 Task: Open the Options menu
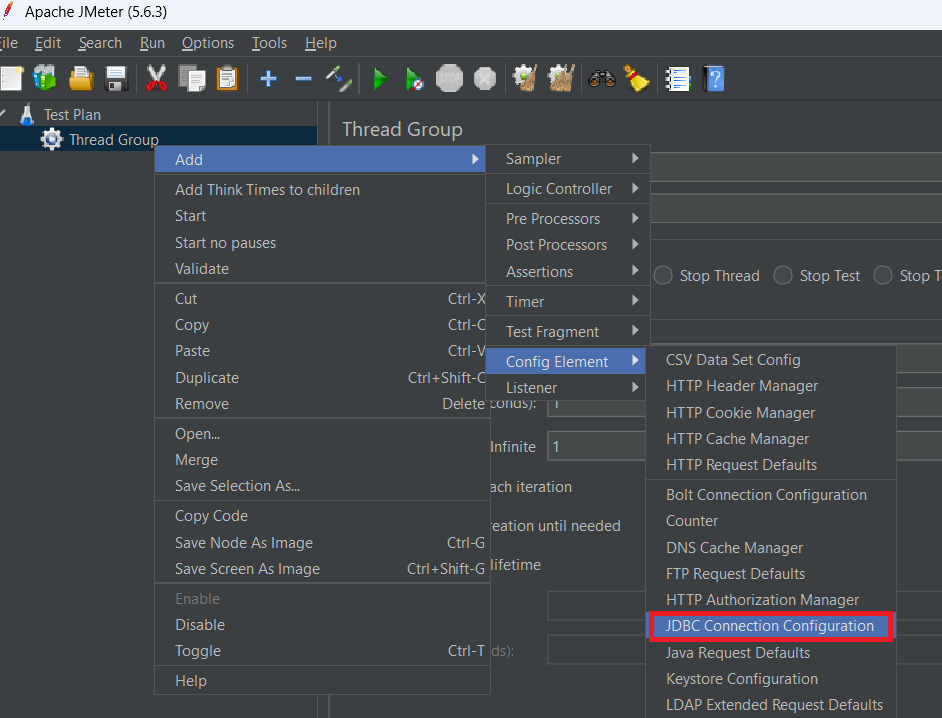click(x=208, y=43)
